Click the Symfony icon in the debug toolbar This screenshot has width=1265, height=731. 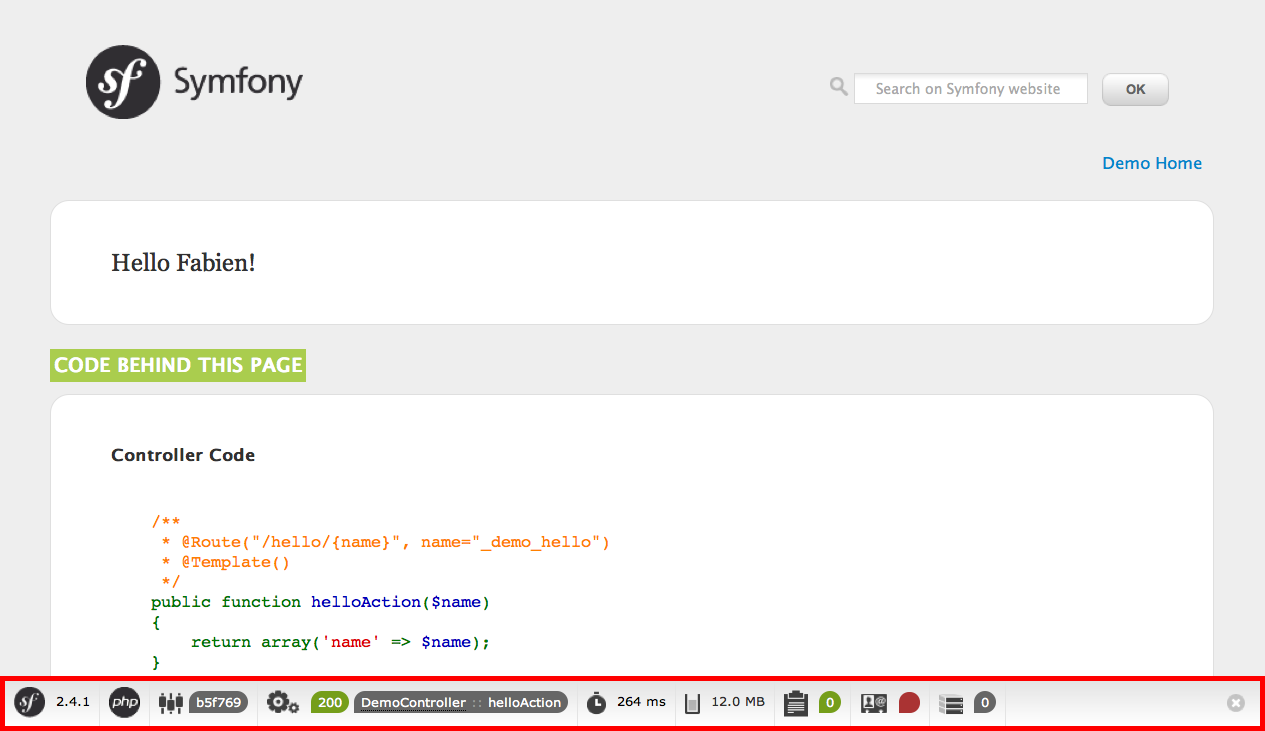(30, 702)
